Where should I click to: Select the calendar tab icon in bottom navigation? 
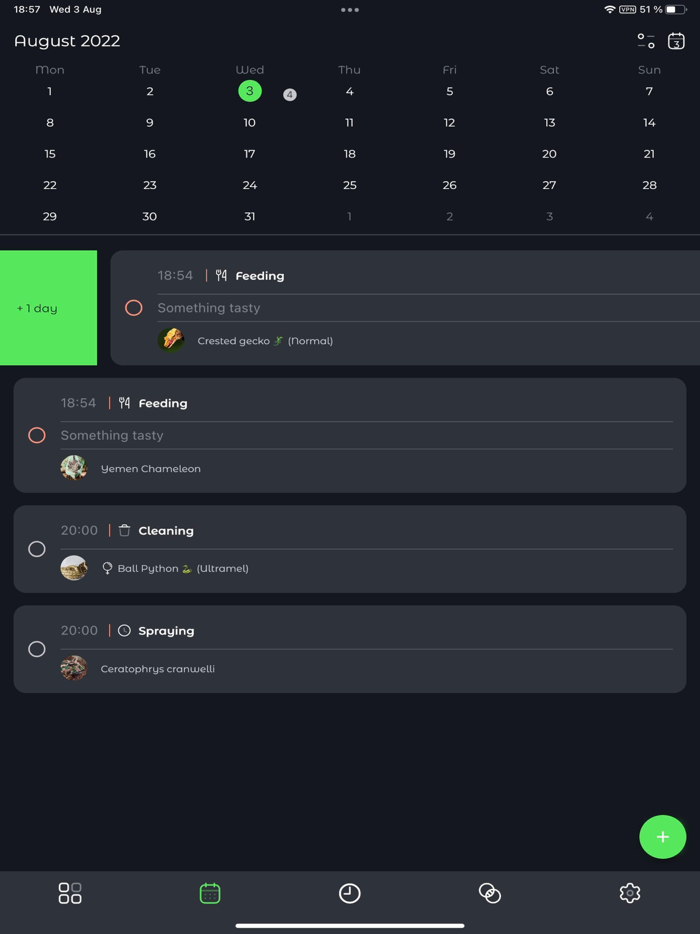pos(210,894)
